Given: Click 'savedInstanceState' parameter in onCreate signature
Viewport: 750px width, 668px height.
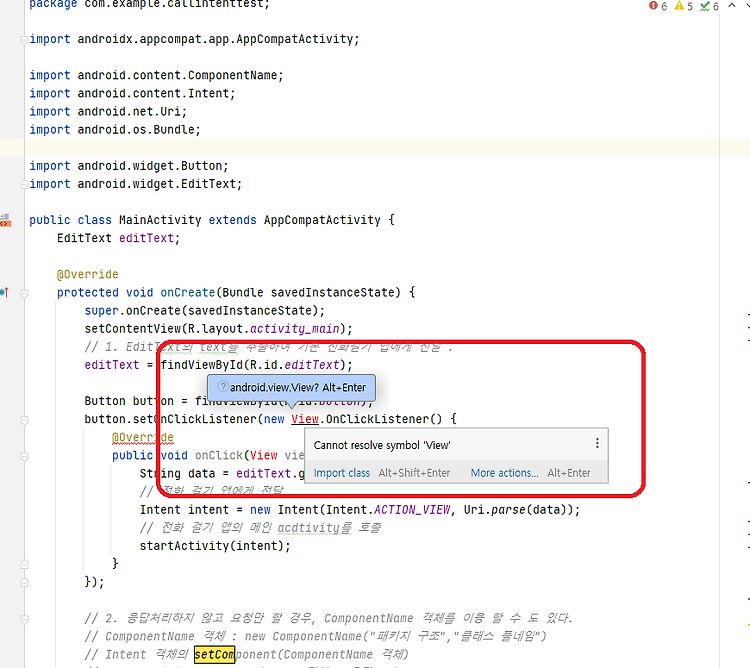Looking at the screenshot, I should [x=336, y=293].
